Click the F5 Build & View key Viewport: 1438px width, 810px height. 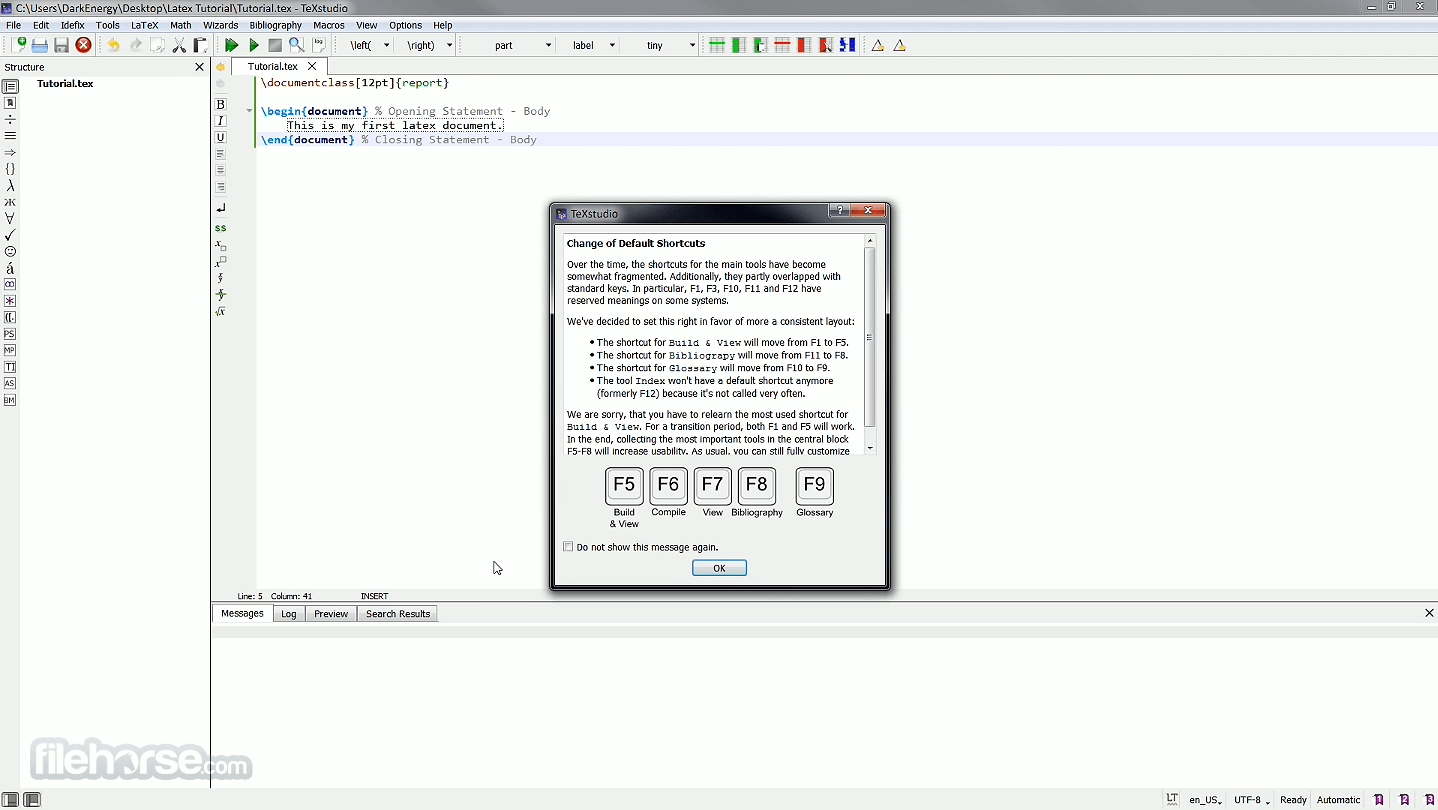point(624,486)
